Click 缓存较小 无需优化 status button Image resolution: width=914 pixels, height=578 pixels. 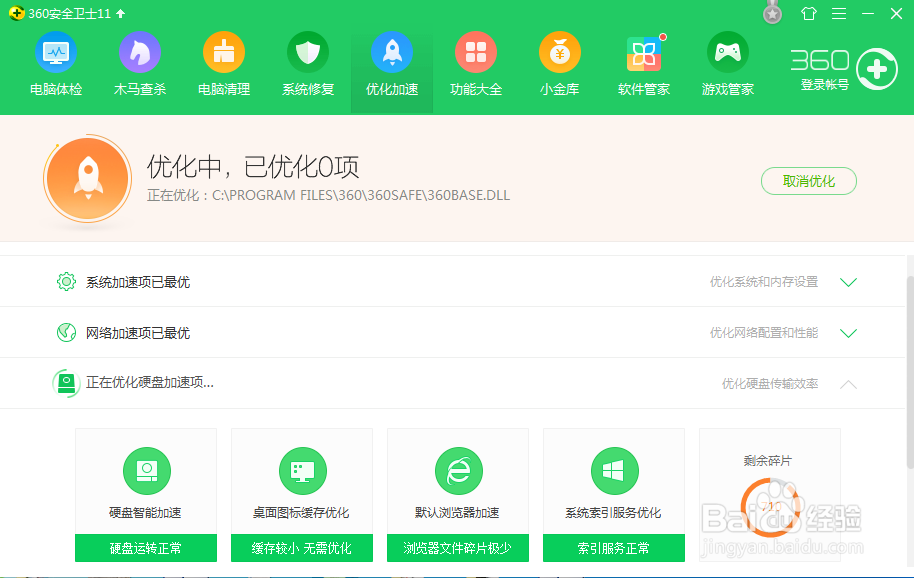point(302,548)
